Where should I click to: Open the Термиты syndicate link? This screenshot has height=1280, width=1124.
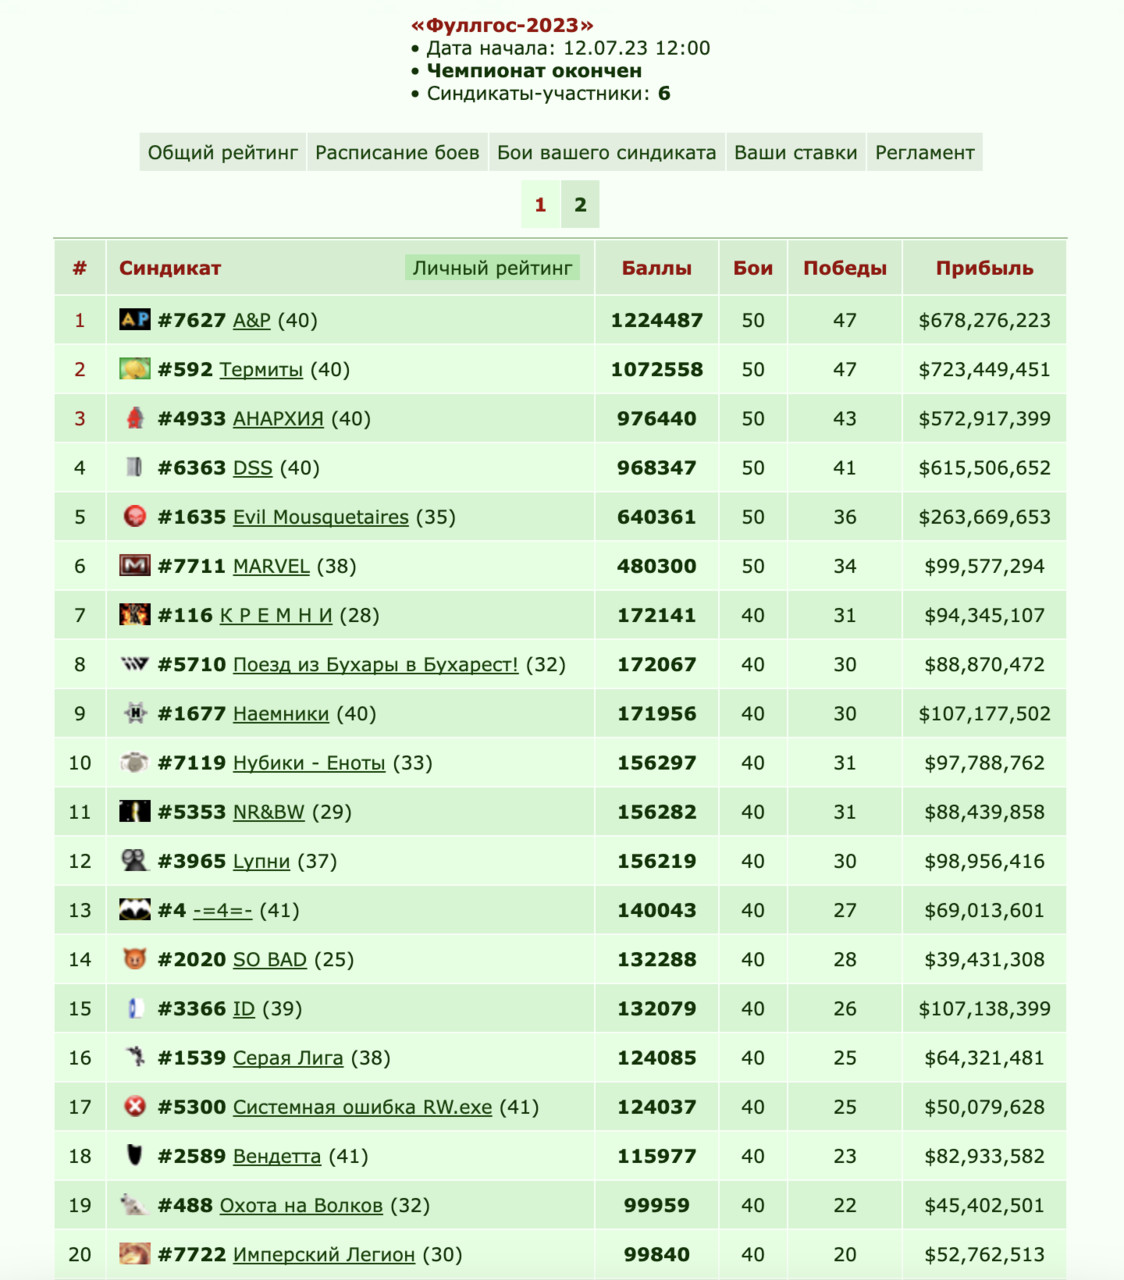tap(261, 369)
